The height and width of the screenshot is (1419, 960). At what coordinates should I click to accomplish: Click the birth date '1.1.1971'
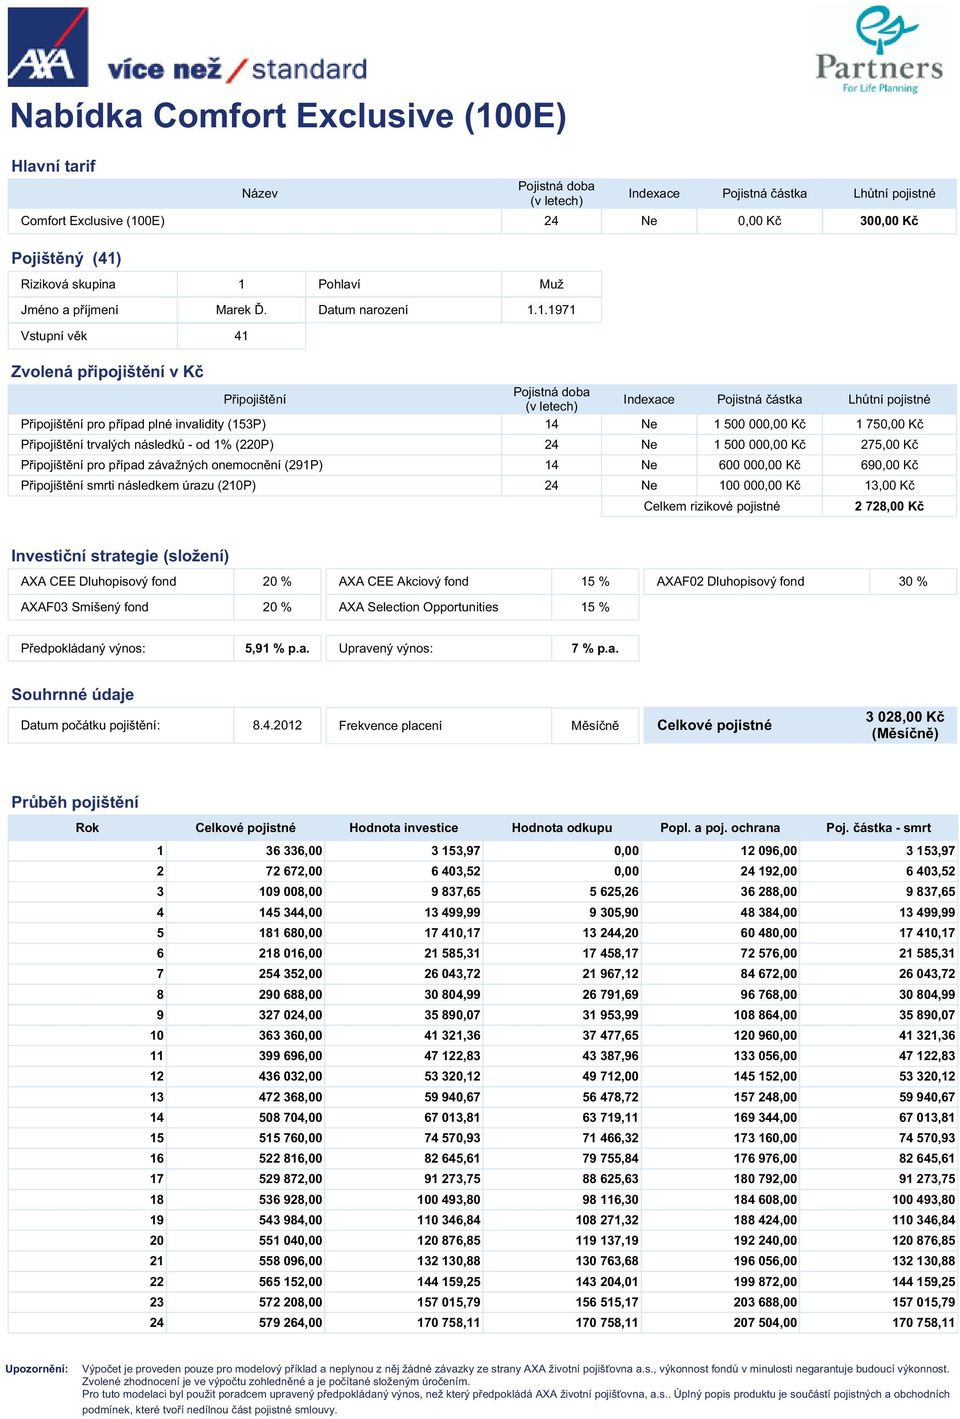point(551,310)
